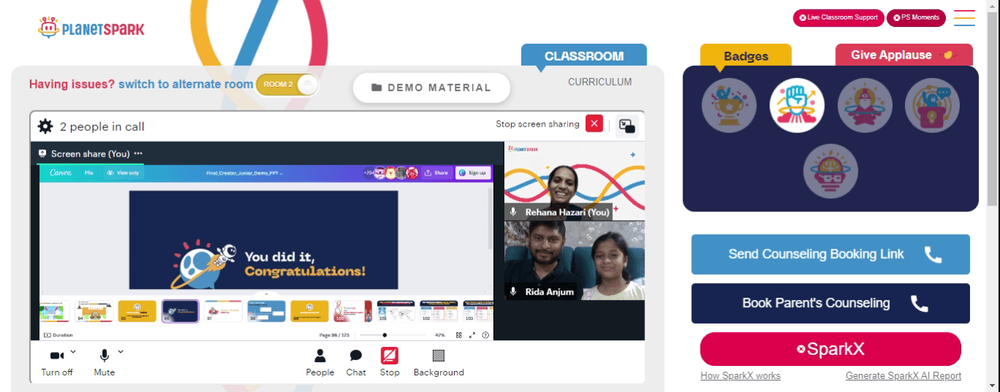Viewport: 1000px width, 392px height.
Task: Click Canva Sign up button
Action: pos(473,173)
